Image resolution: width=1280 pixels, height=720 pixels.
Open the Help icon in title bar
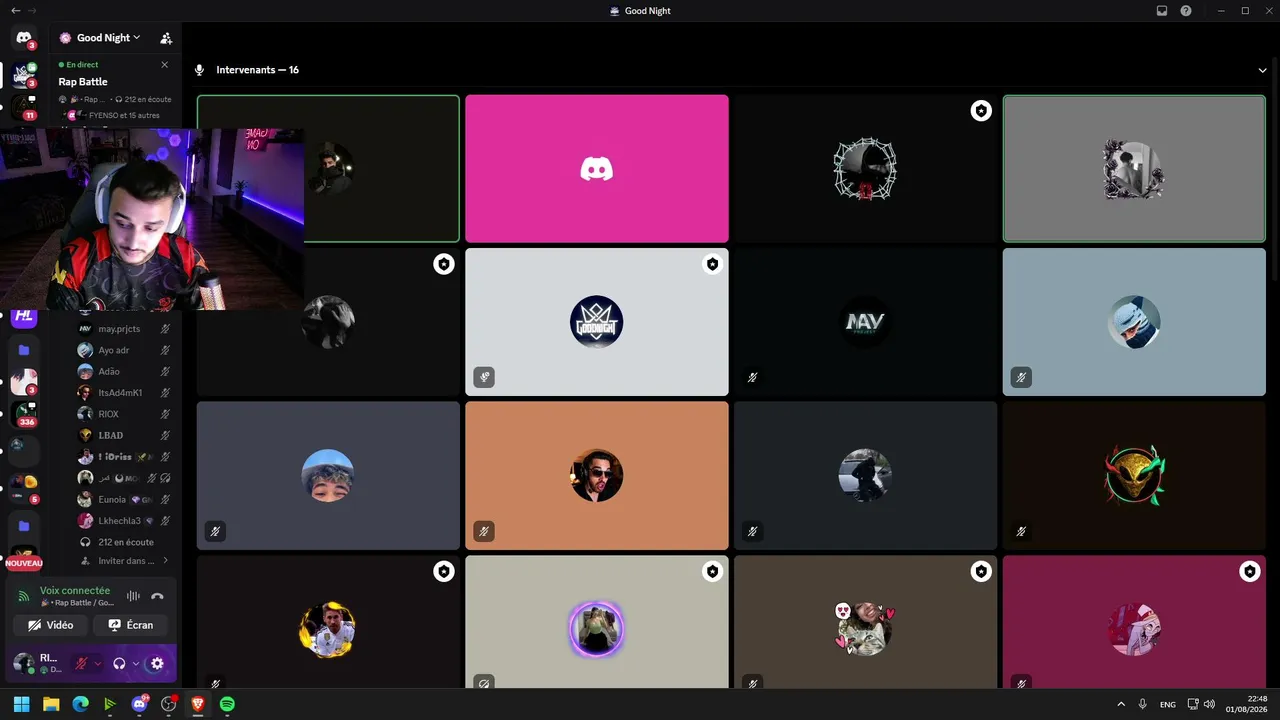1186,11
